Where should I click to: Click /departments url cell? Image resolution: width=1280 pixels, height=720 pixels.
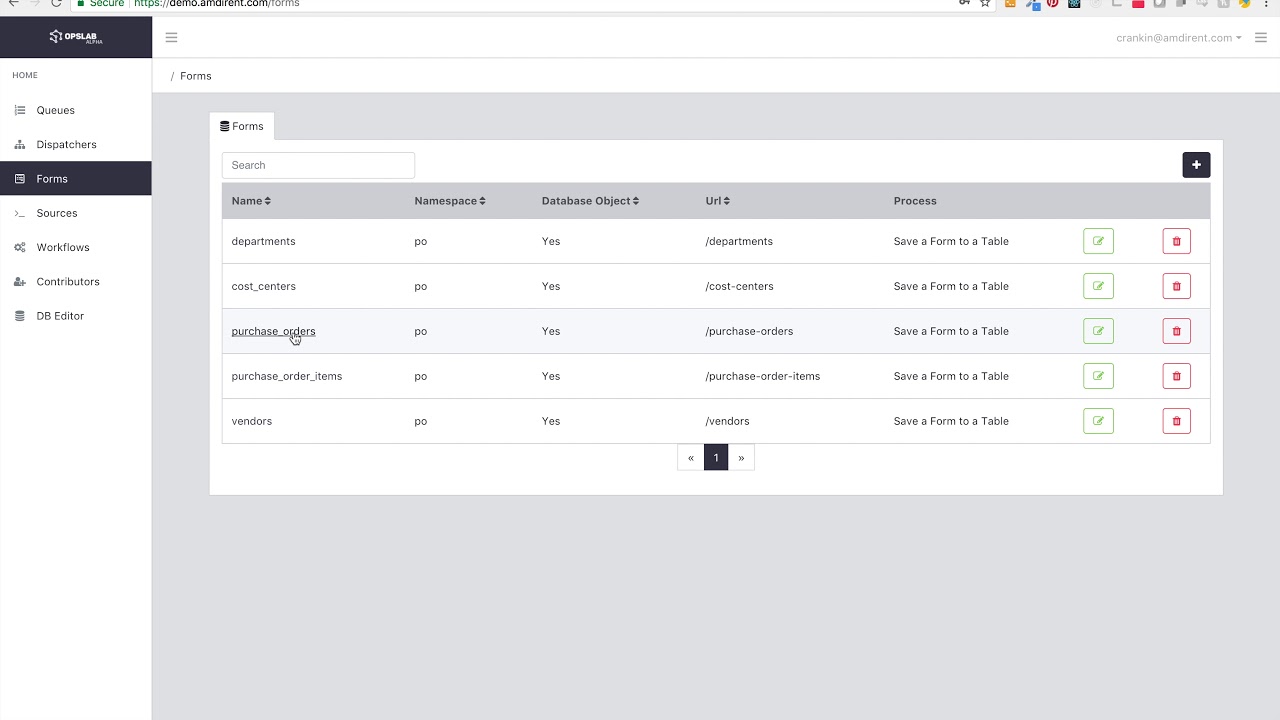click(739, 241)
